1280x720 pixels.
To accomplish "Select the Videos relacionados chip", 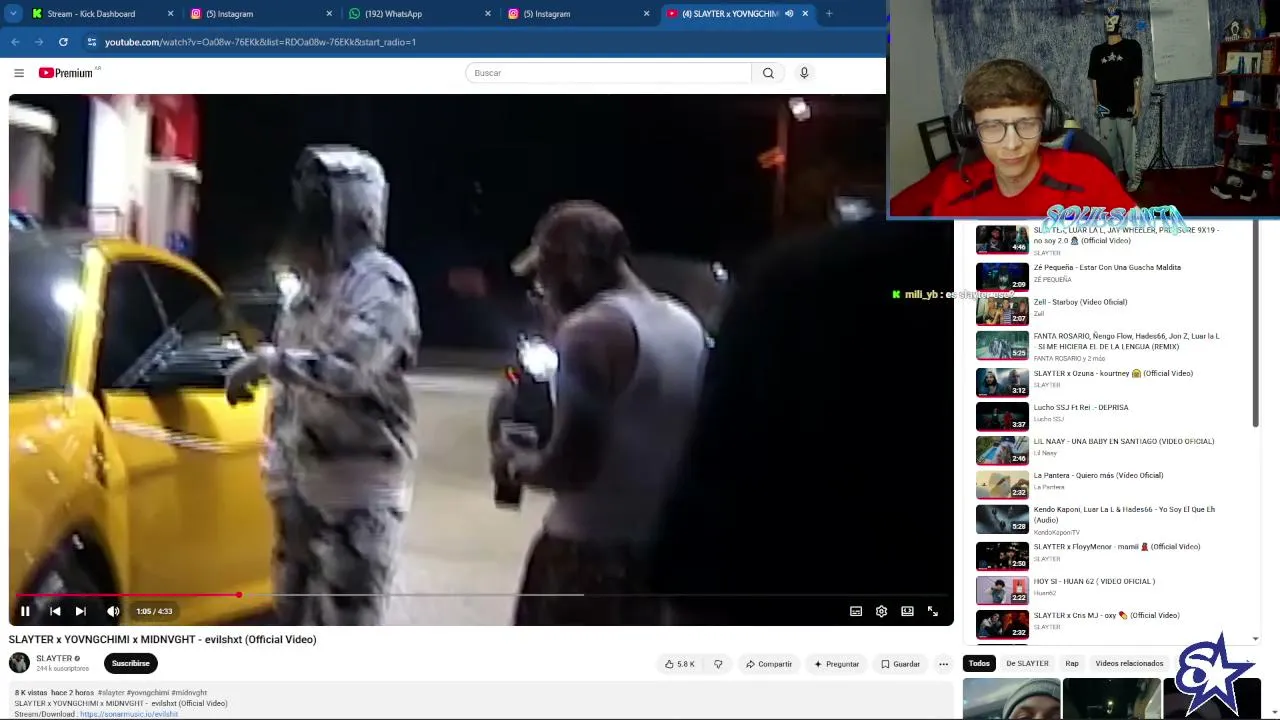I will (x=1129, y=664).
